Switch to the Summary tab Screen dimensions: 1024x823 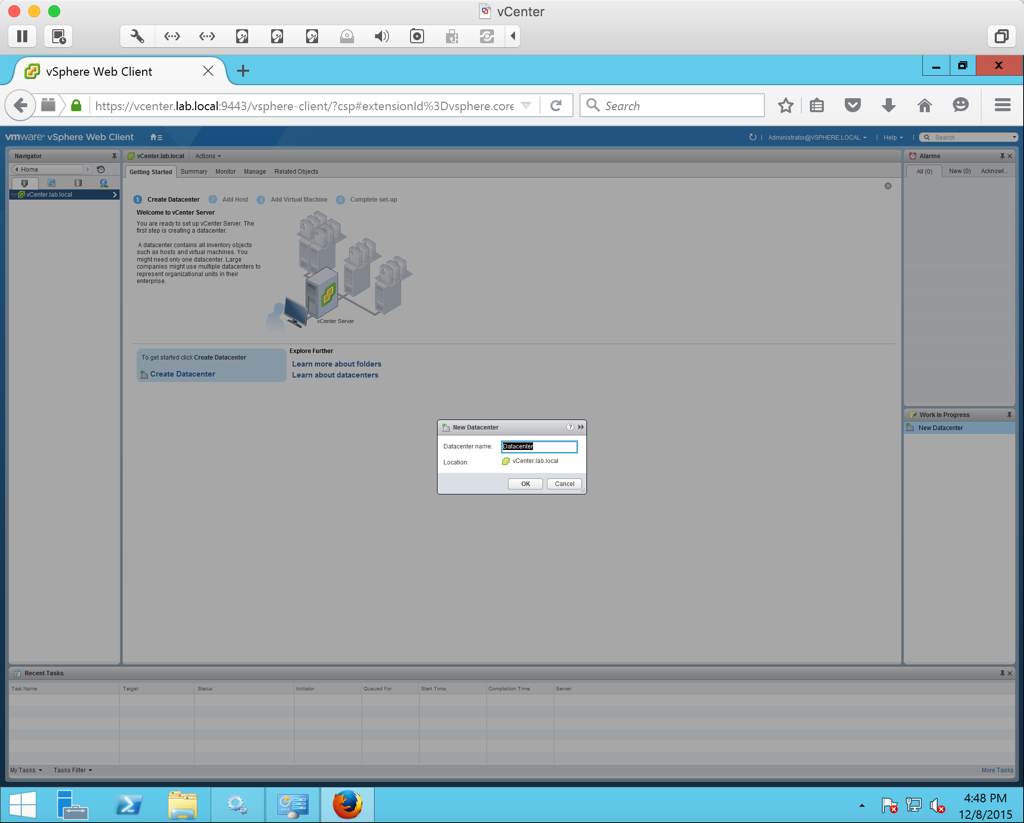(x=194, y=172)
